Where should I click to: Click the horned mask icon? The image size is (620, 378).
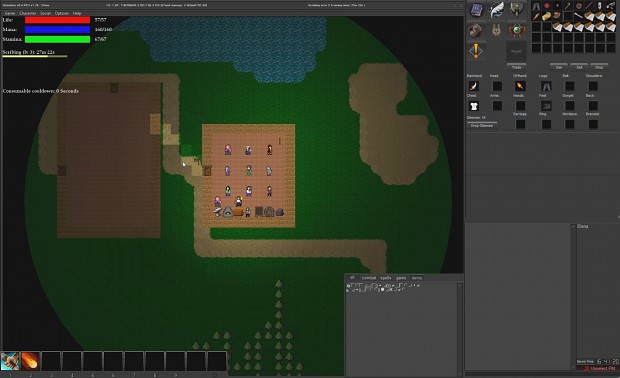point(496,30)
